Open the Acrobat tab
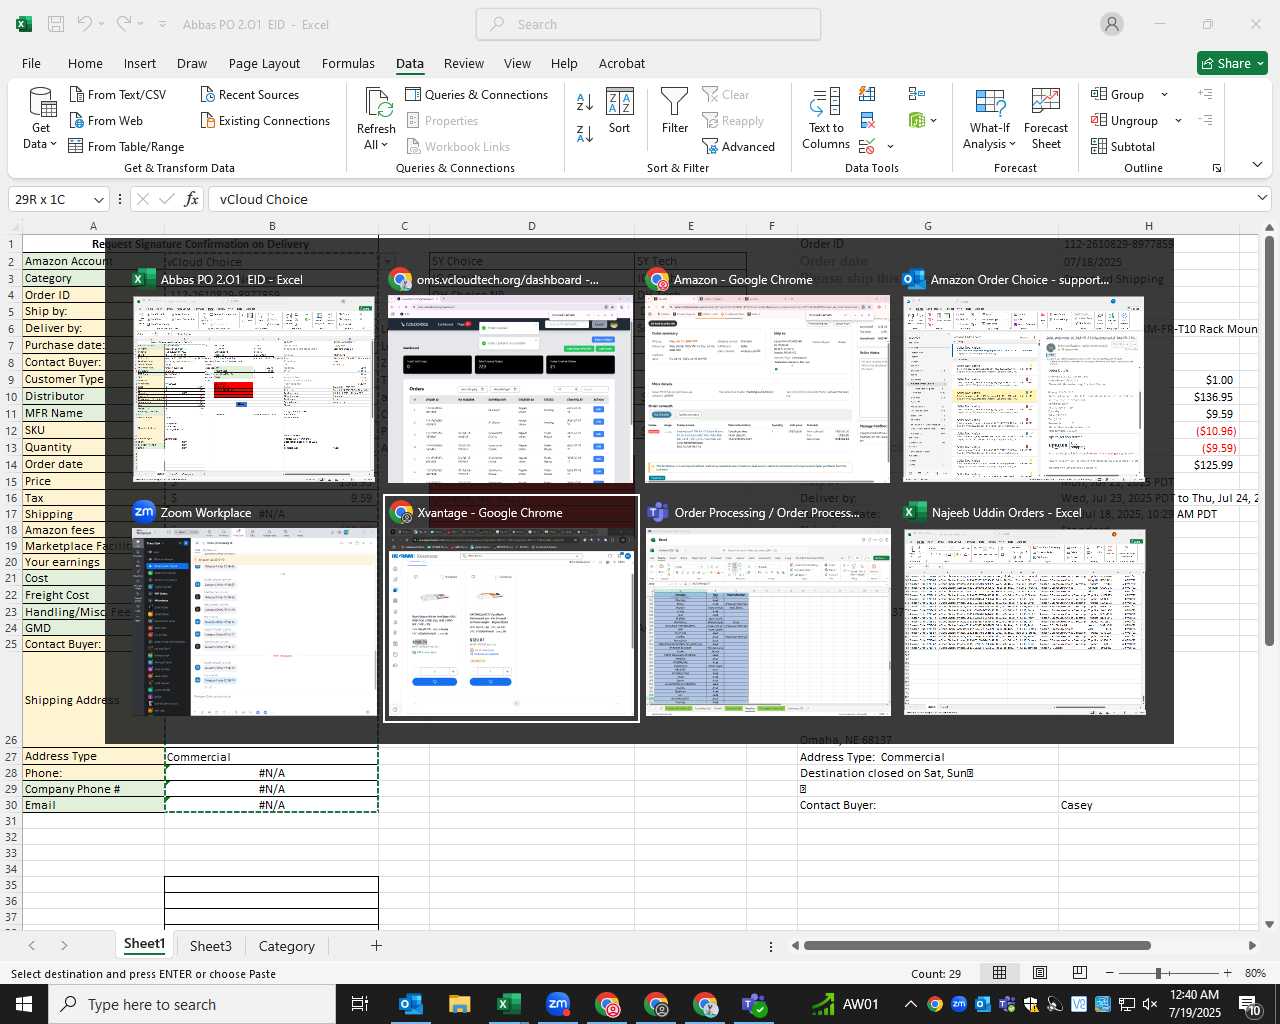 click(x=622, y=63)
